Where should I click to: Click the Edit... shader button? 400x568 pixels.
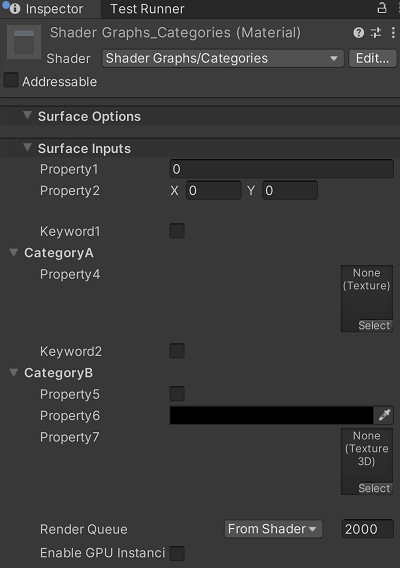372,58
